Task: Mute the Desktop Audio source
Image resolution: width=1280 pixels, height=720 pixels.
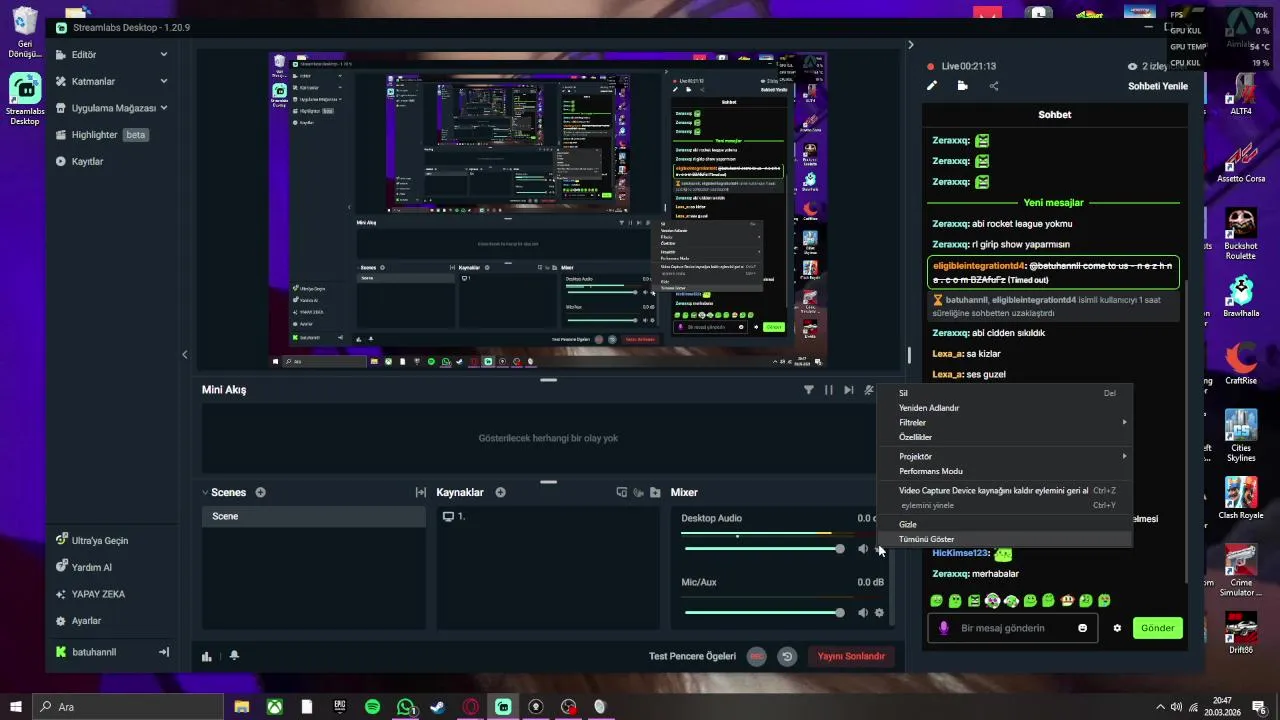Action: [863, 549]
